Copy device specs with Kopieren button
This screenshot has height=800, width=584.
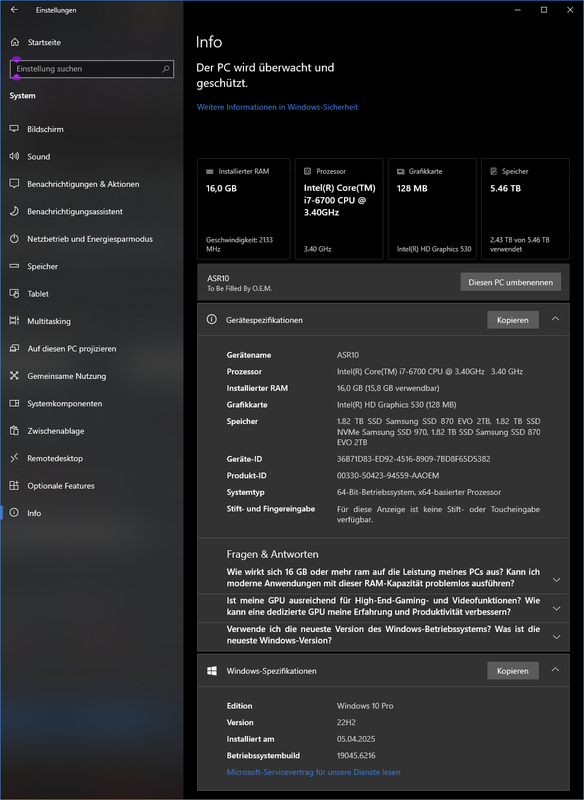[513, 320]
